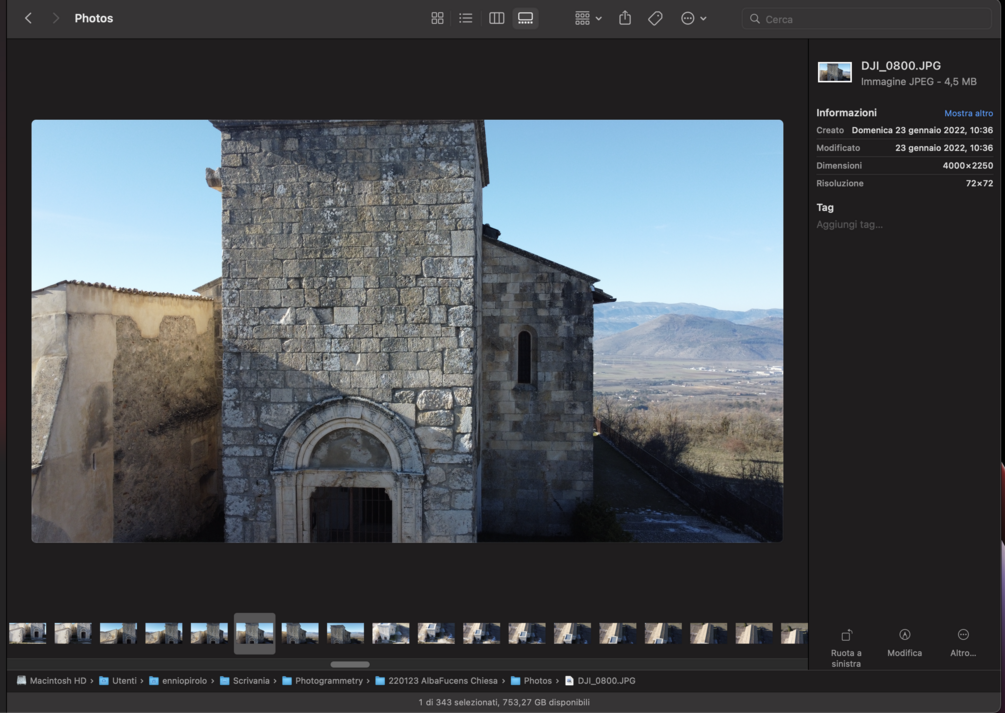Switch to list view
This screenshot has width=1005, height=713.
[x=466, y=19]
